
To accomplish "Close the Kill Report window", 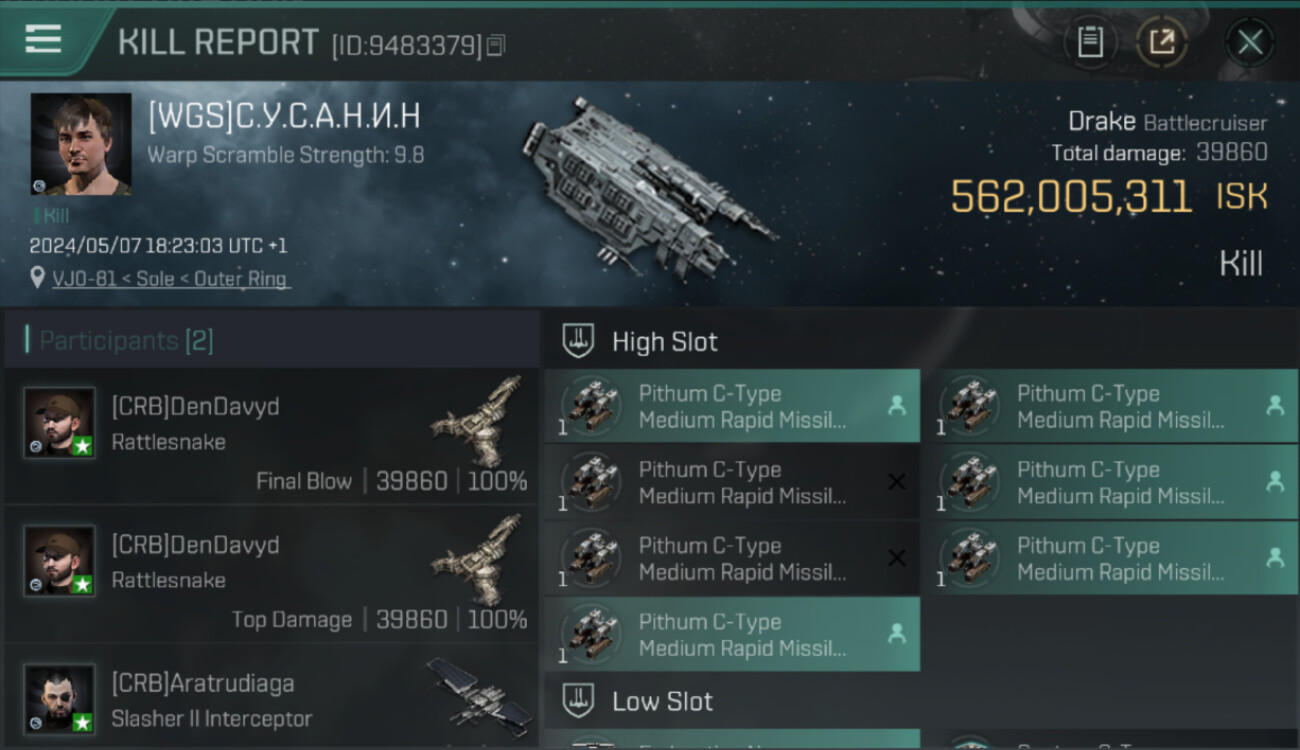I will point(1250,42).
